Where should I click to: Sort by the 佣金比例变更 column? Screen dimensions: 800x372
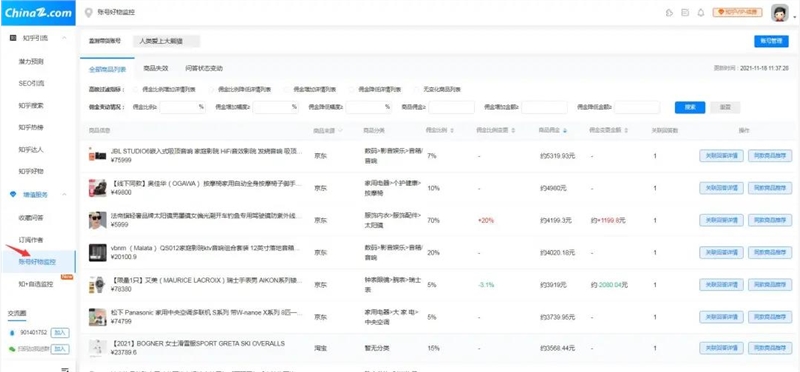[513, 131]
